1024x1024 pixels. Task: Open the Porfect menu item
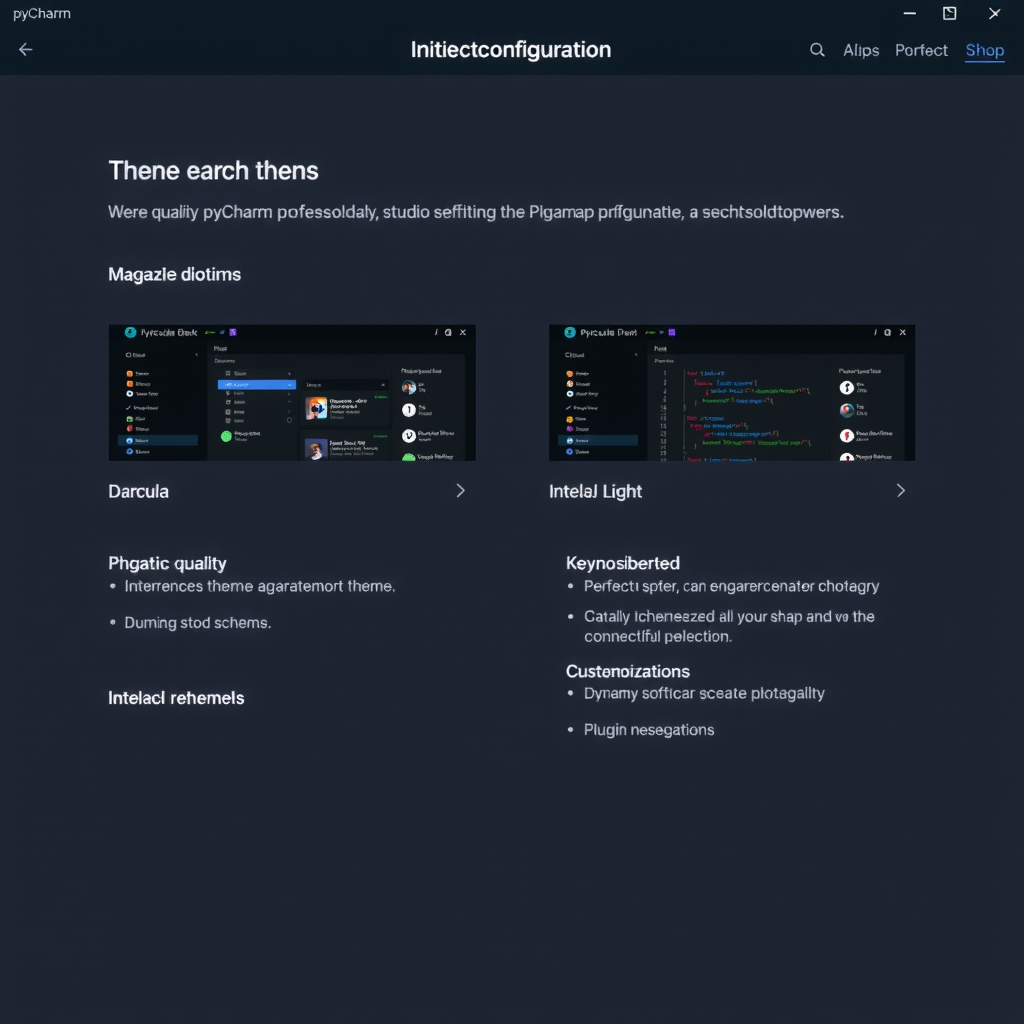pyautogui.click(x=921, y=50)
